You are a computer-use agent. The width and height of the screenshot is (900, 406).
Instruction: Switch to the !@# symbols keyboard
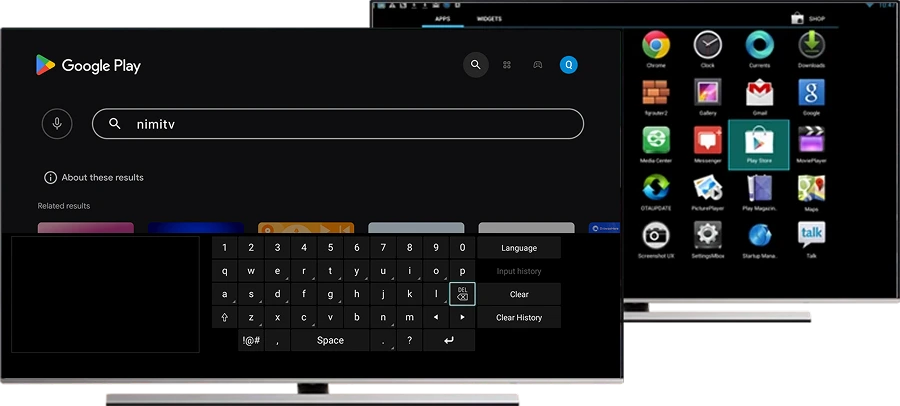(251, 340)
